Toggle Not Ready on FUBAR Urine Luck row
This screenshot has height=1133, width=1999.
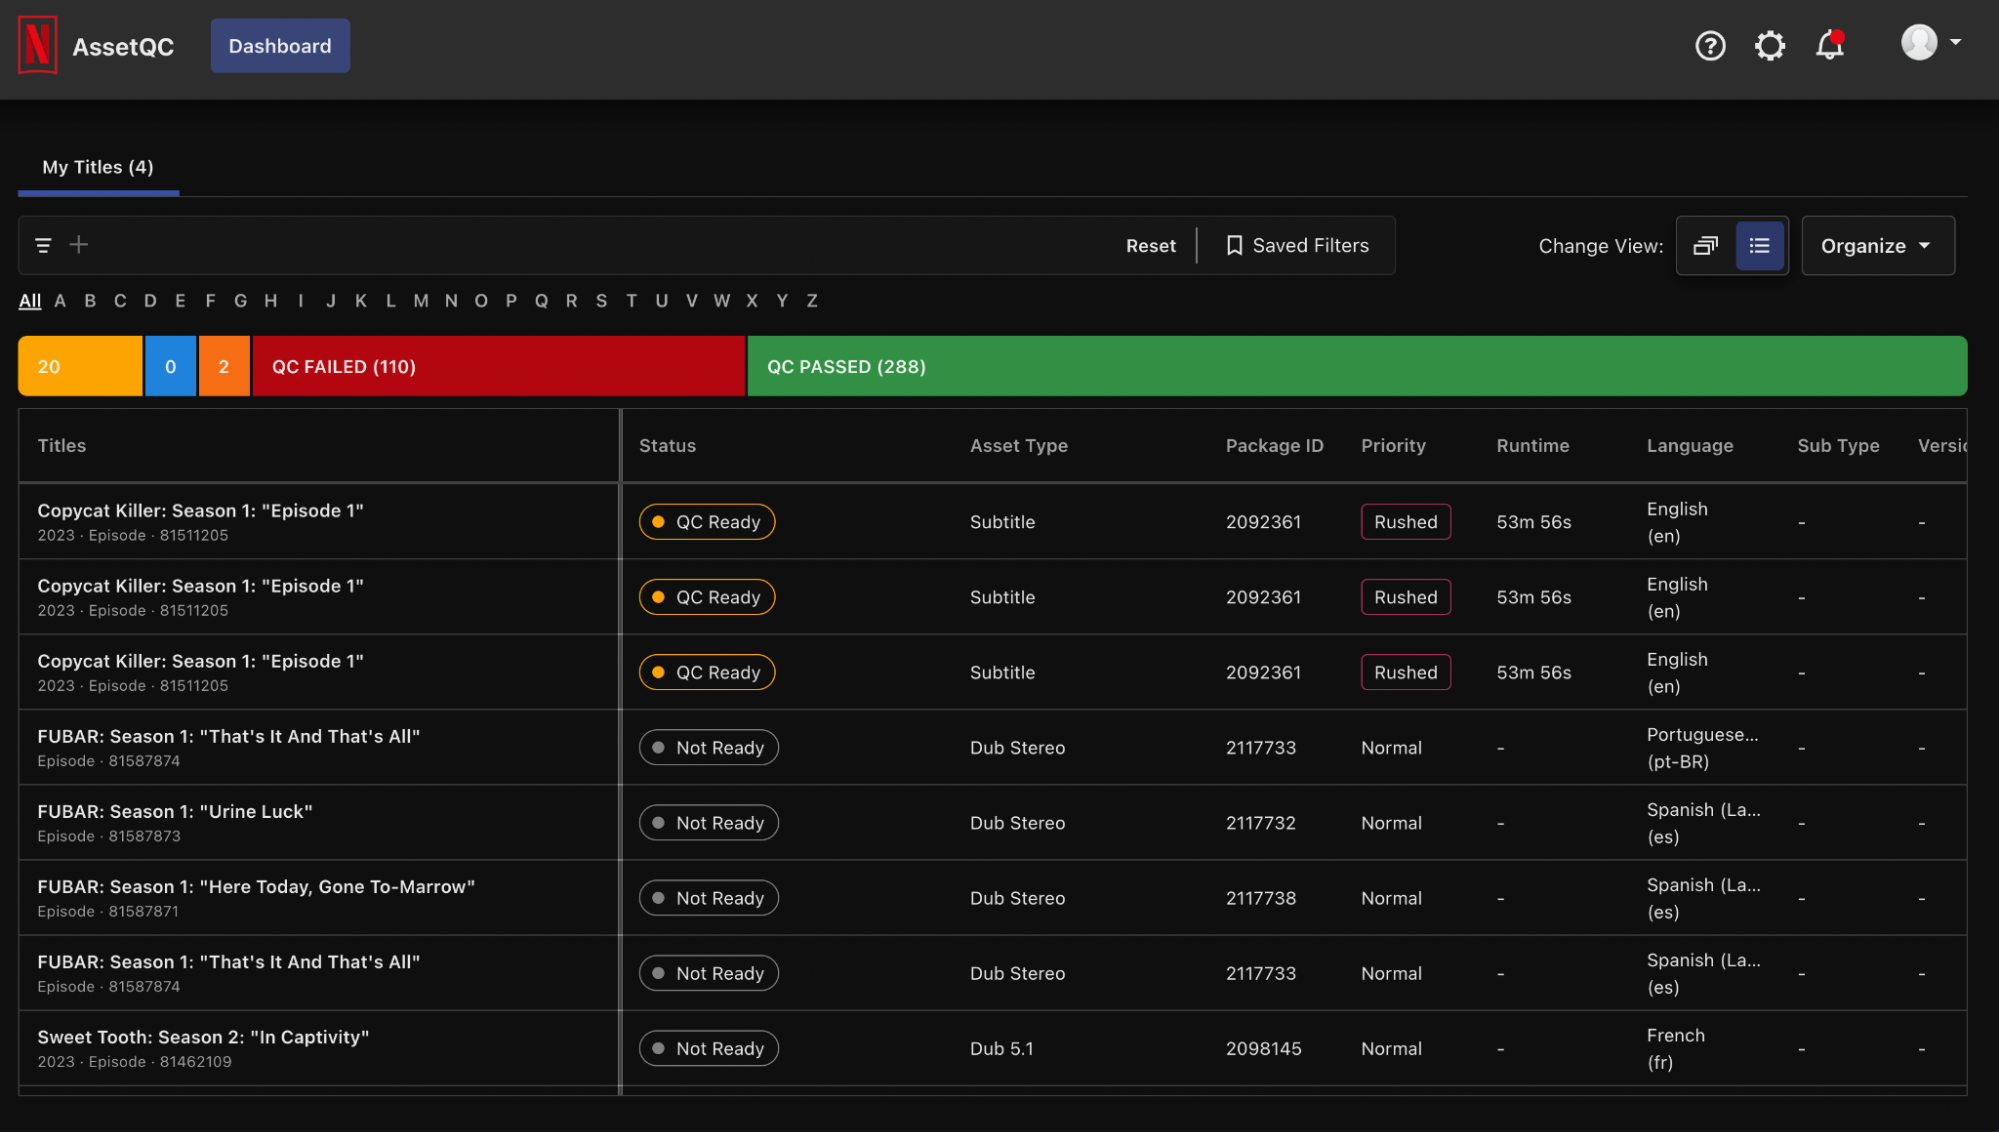point(709,822)
